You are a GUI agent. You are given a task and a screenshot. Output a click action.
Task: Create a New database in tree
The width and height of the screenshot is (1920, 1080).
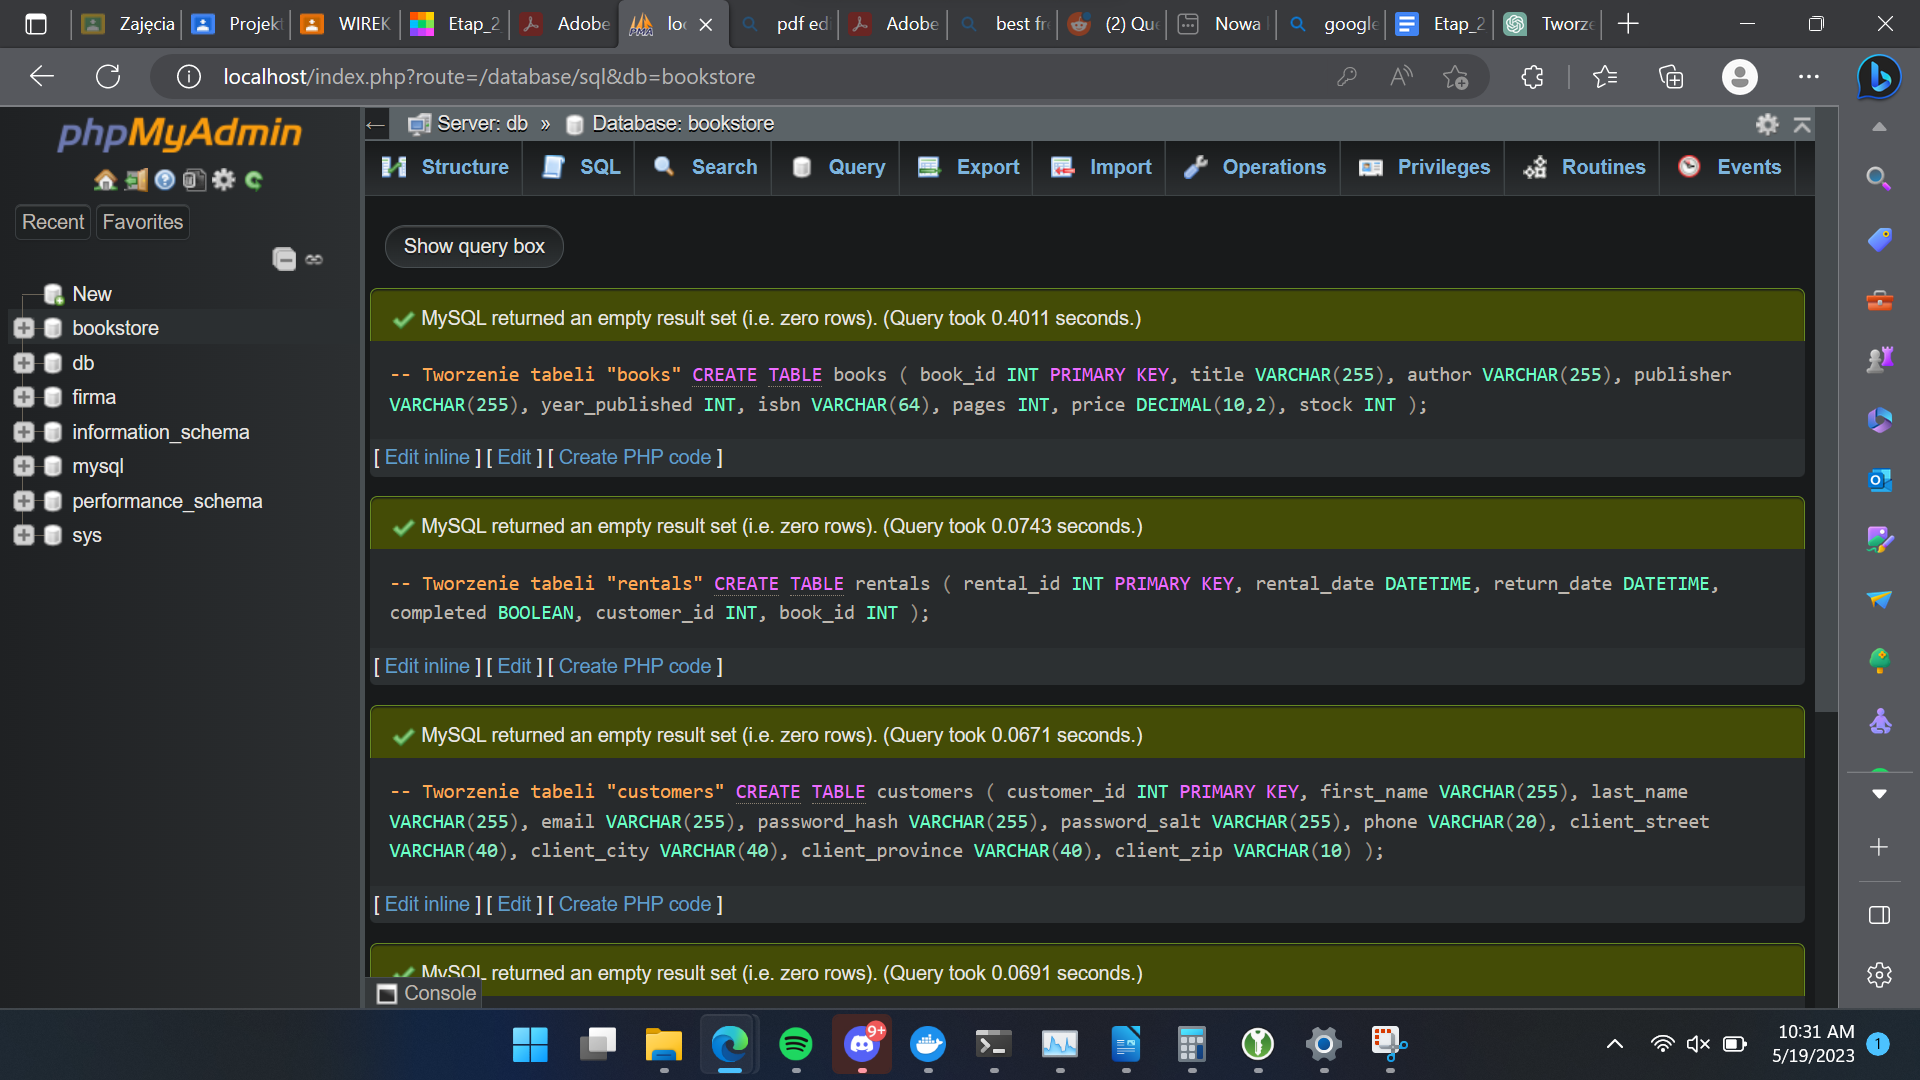(x=91, y=294)
